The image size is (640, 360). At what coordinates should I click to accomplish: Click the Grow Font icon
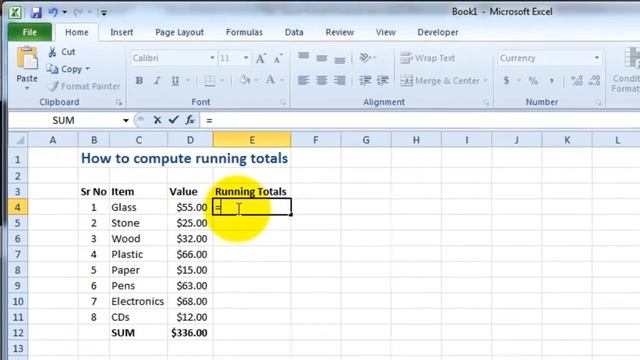click(x=260, y=58)
